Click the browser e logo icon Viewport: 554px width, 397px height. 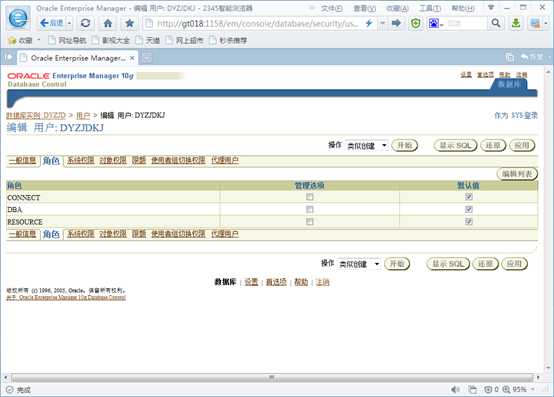pos(18,18)
